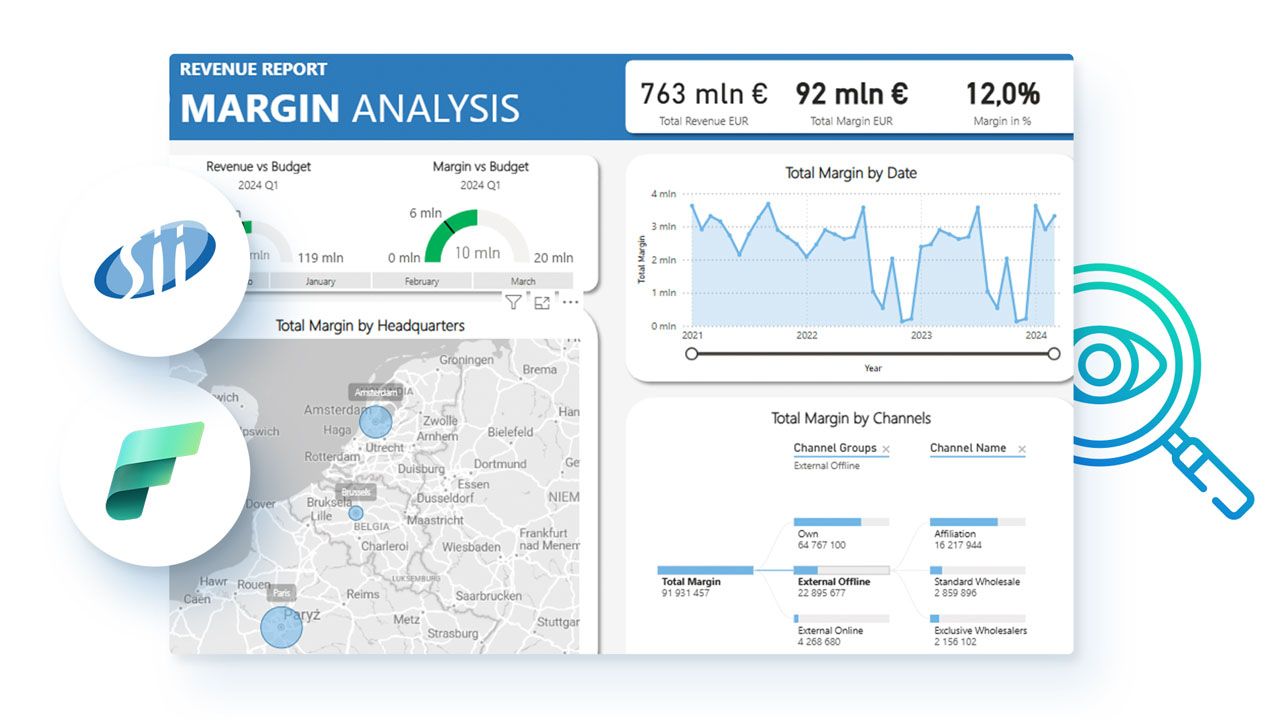Screen dimensions: 1280x720
Task: Select the Amsterdam bubble on the map
Action: coord(374,421)
